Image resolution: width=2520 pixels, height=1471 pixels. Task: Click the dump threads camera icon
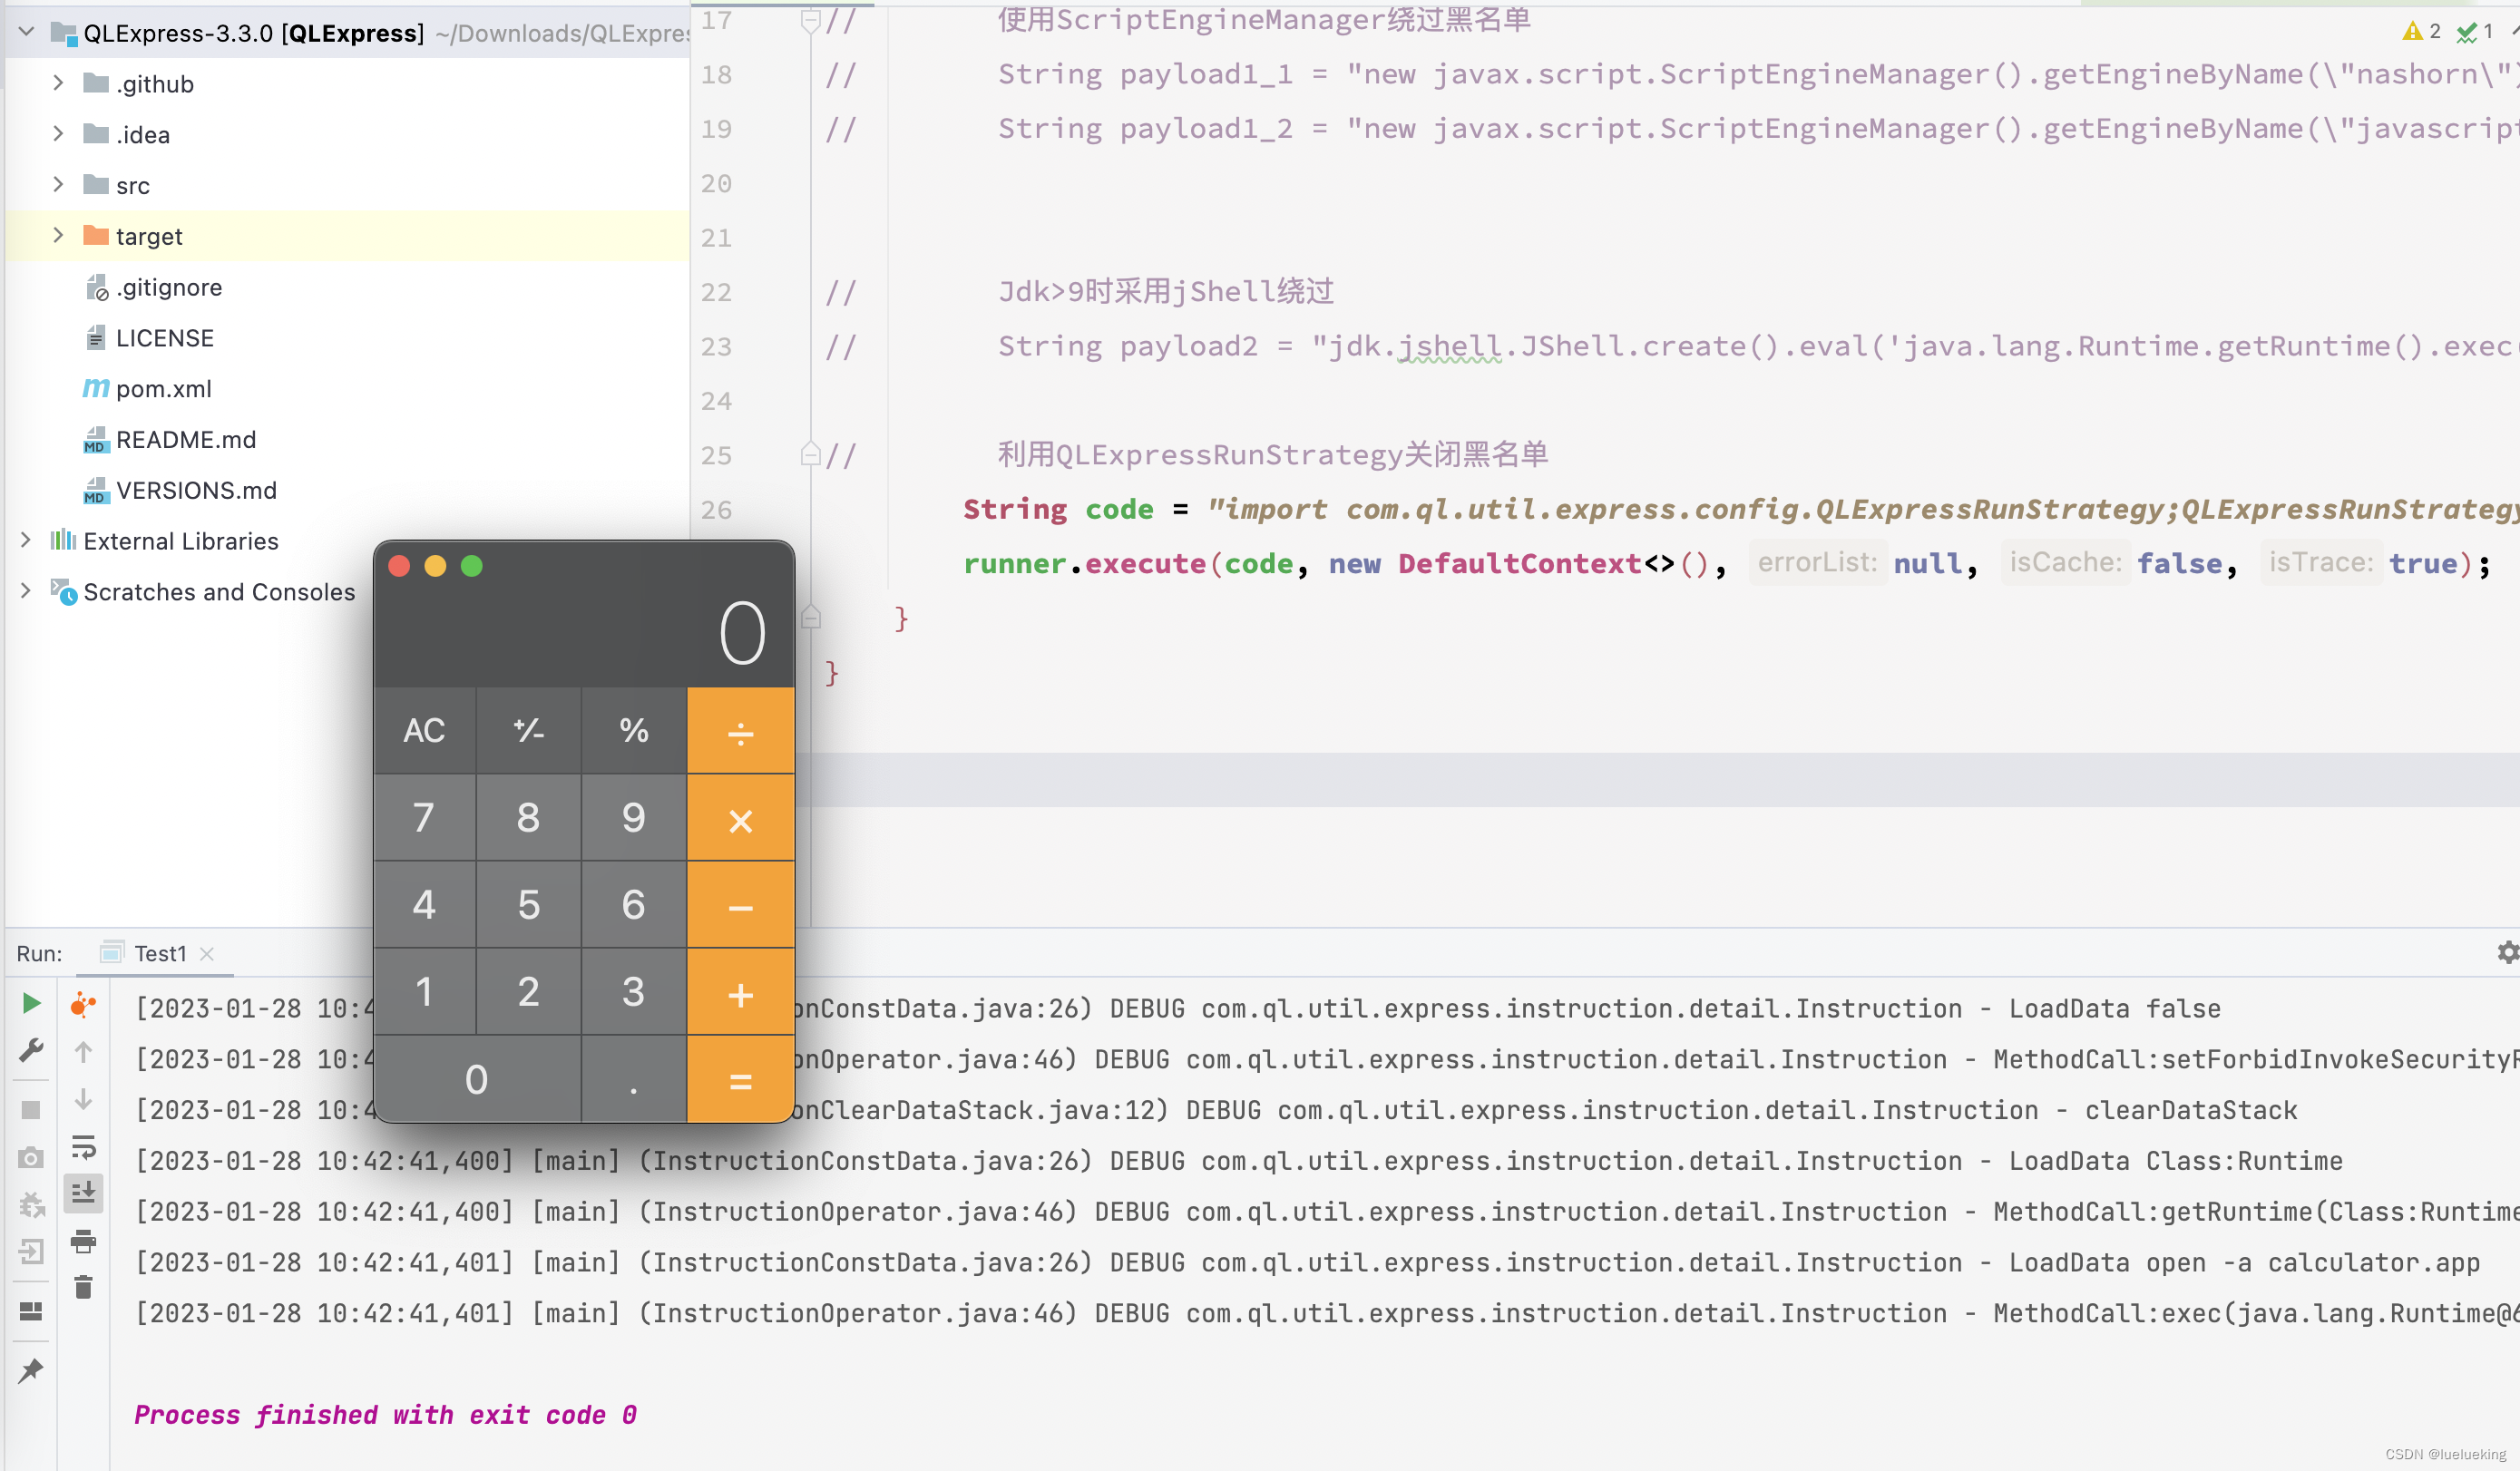tap(31, 1158)
